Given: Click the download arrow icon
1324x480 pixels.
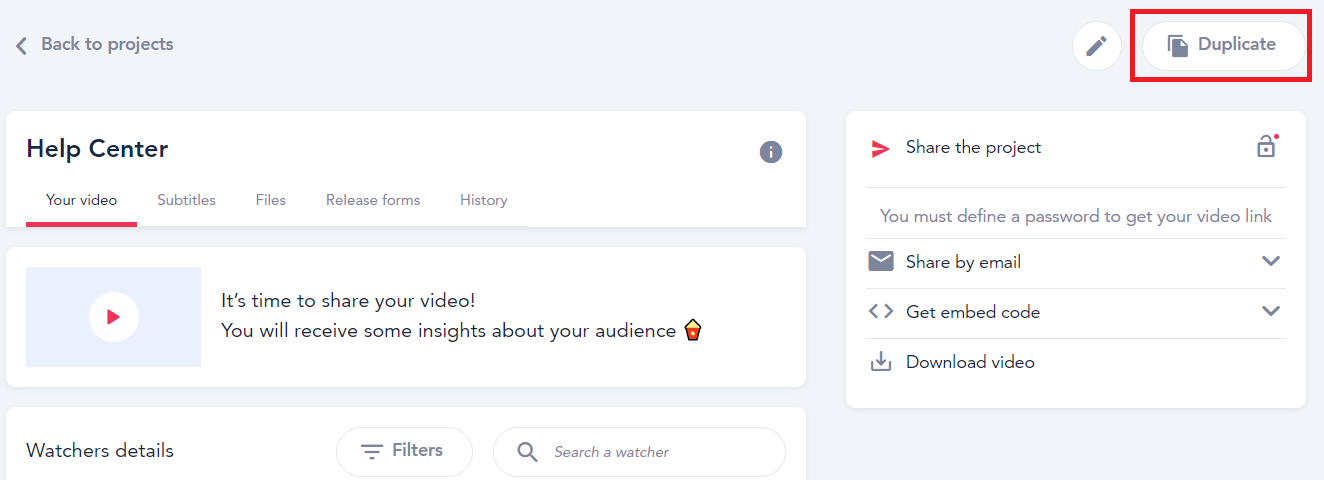Looking at the screenshot, I should point(881,361).
